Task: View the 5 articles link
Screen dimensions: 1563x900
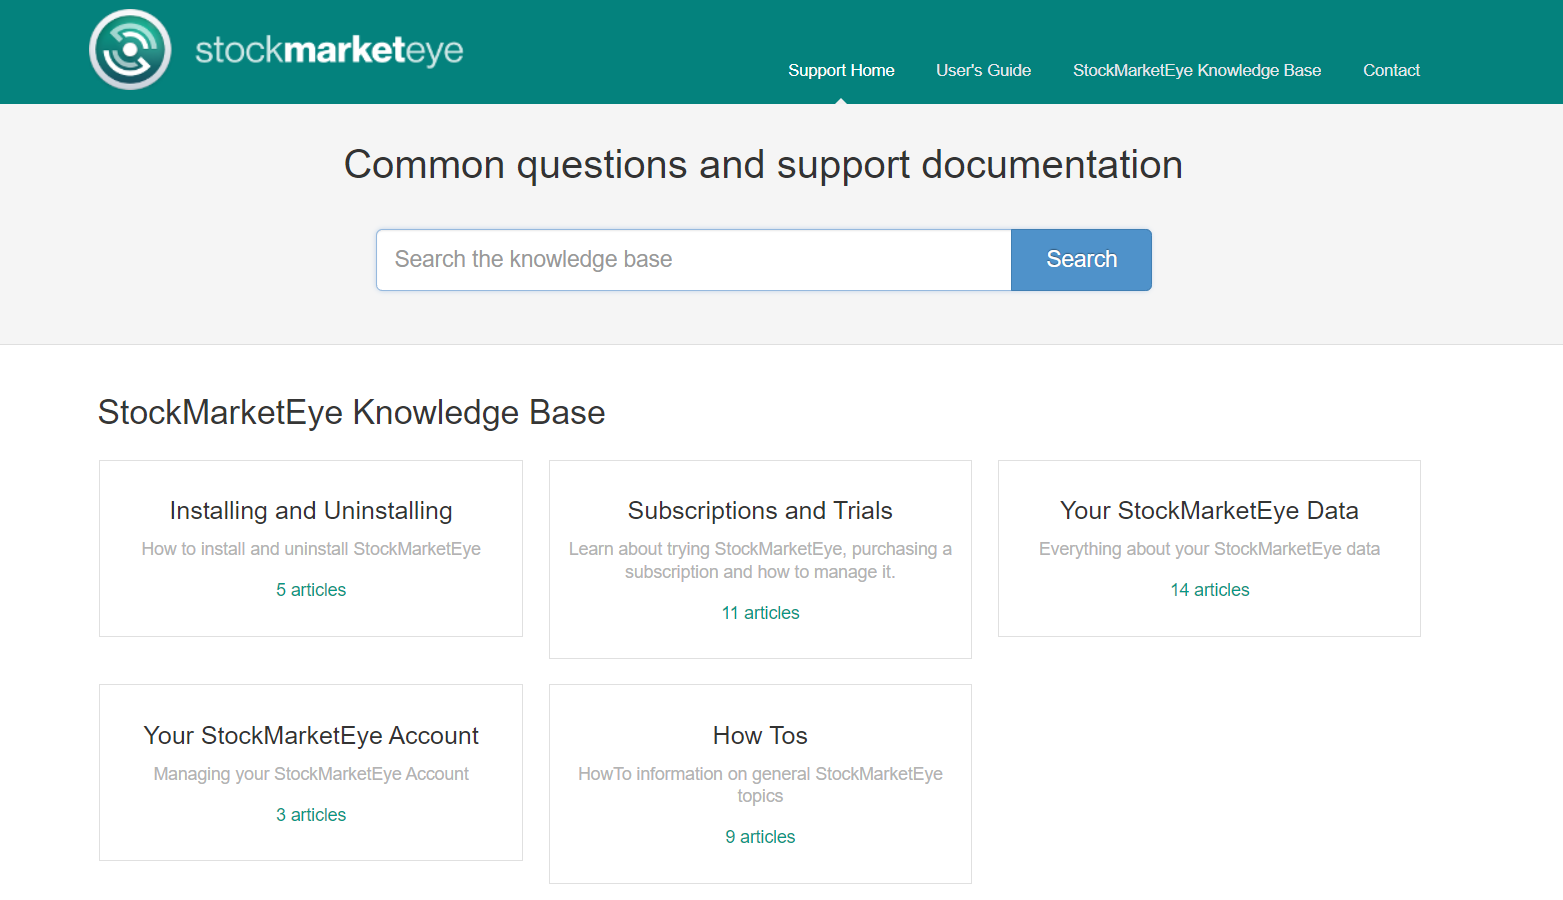Action: coord(311,590)
